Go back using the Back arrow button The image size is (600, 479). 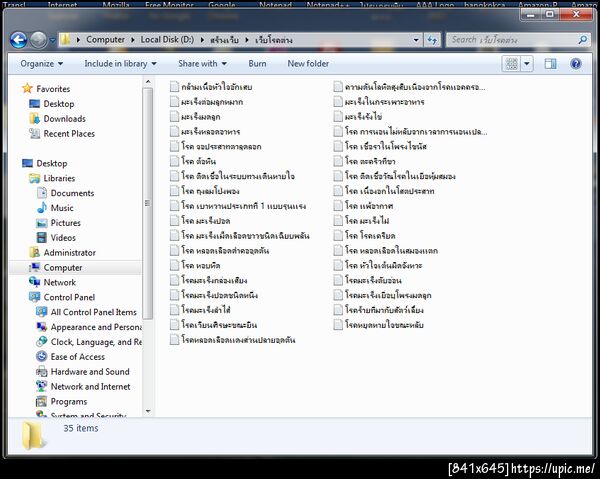(x=18, y=39)
